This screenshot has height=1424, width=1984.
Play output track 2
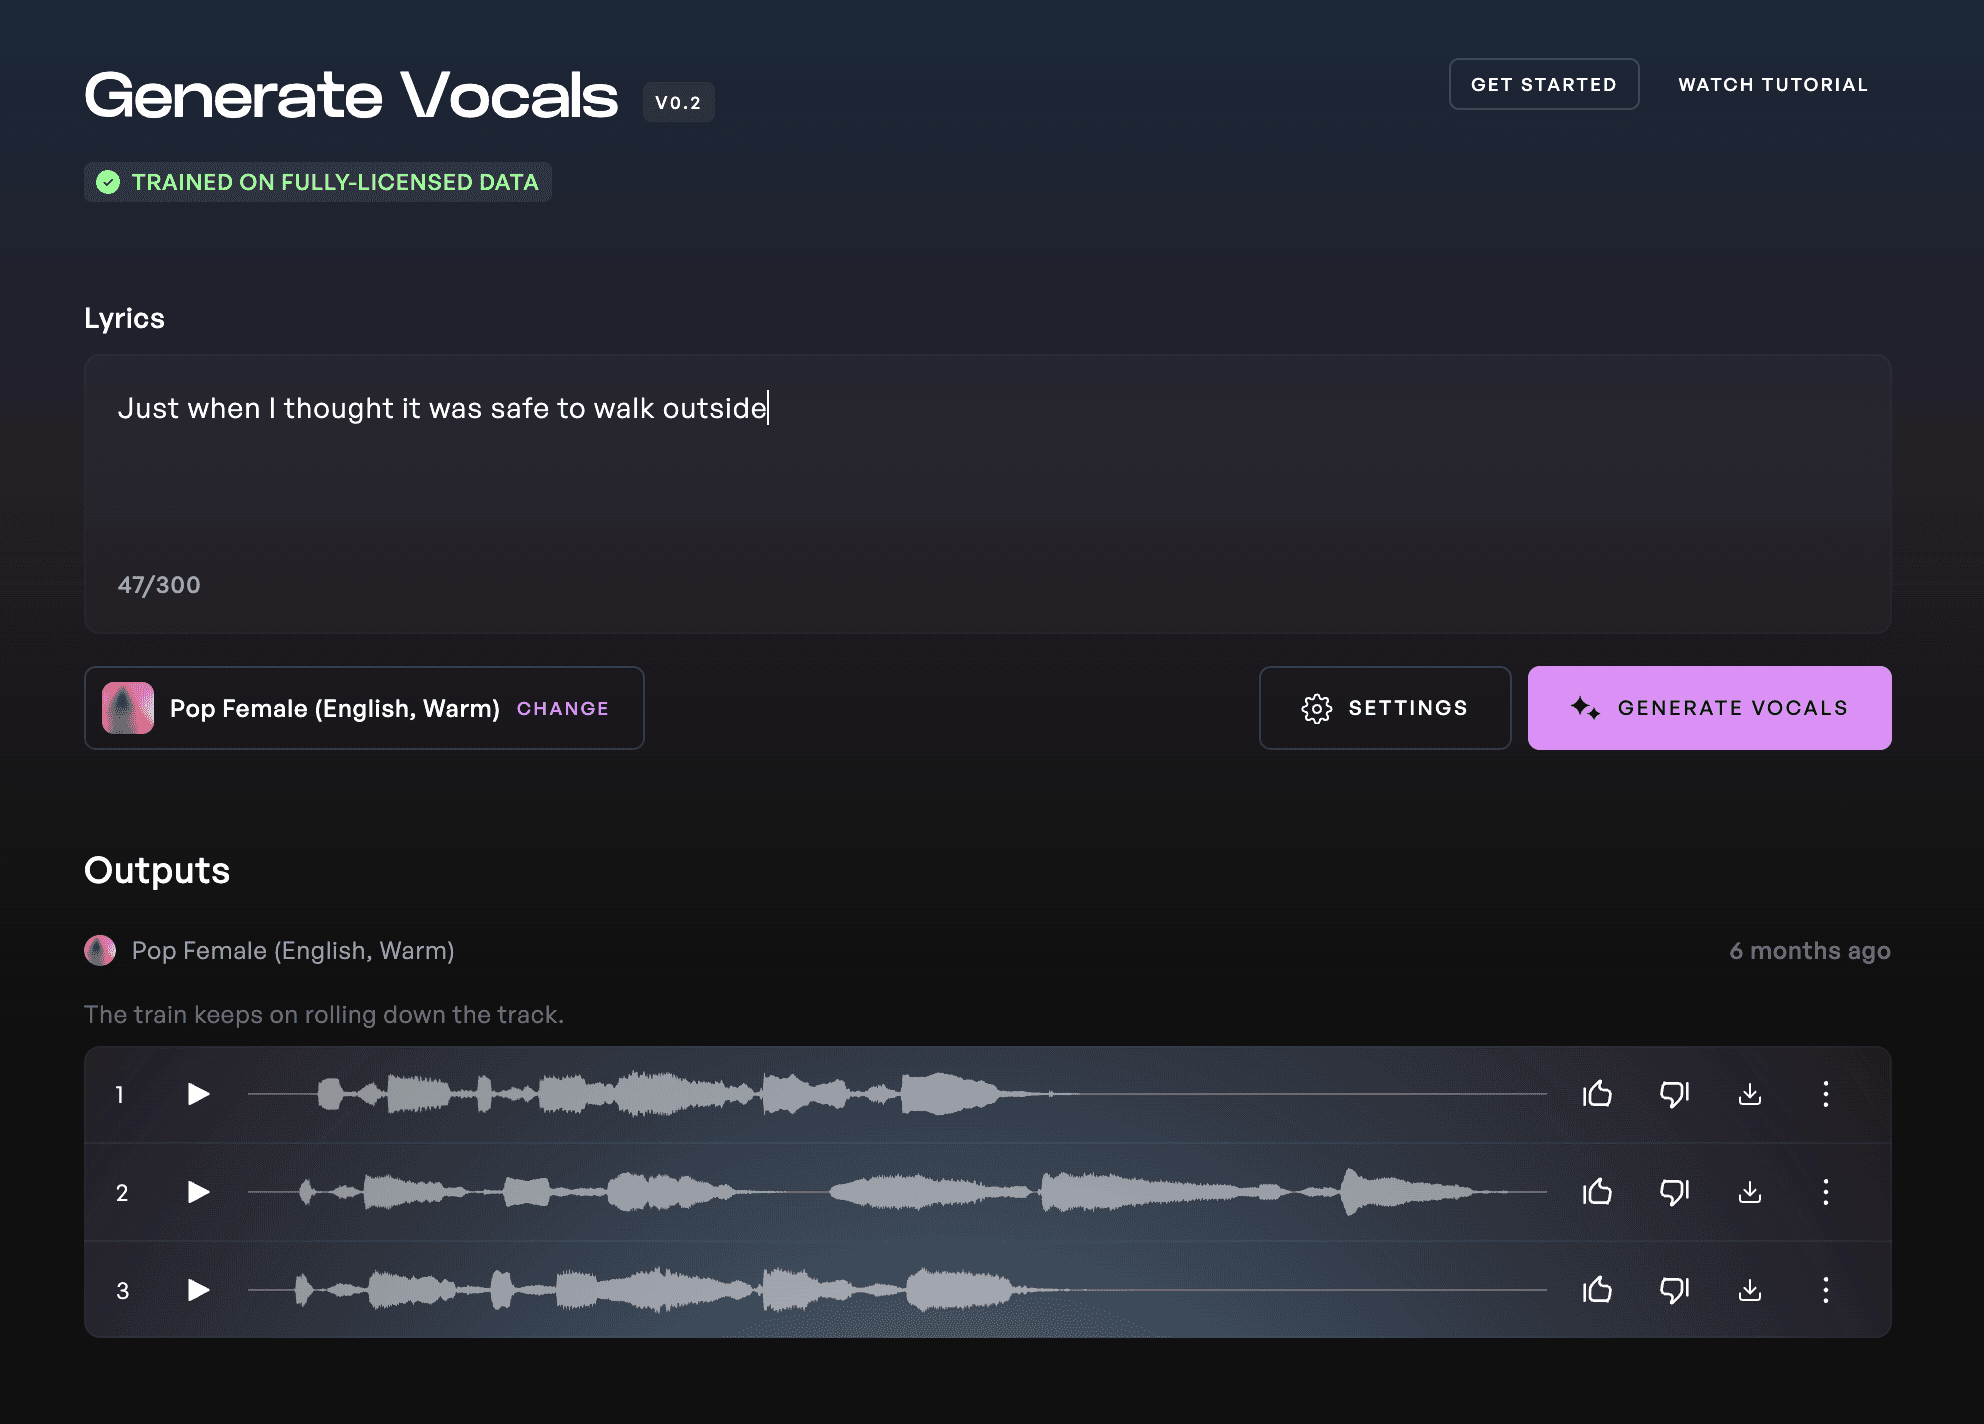coord(199,1192)
